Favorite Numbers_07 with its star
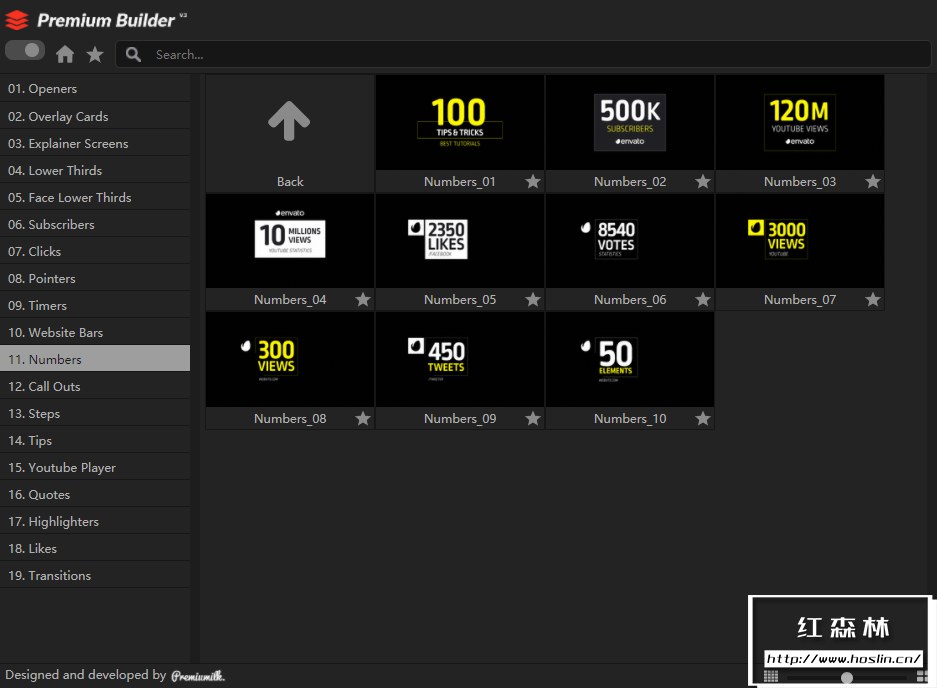 point(872,299)
